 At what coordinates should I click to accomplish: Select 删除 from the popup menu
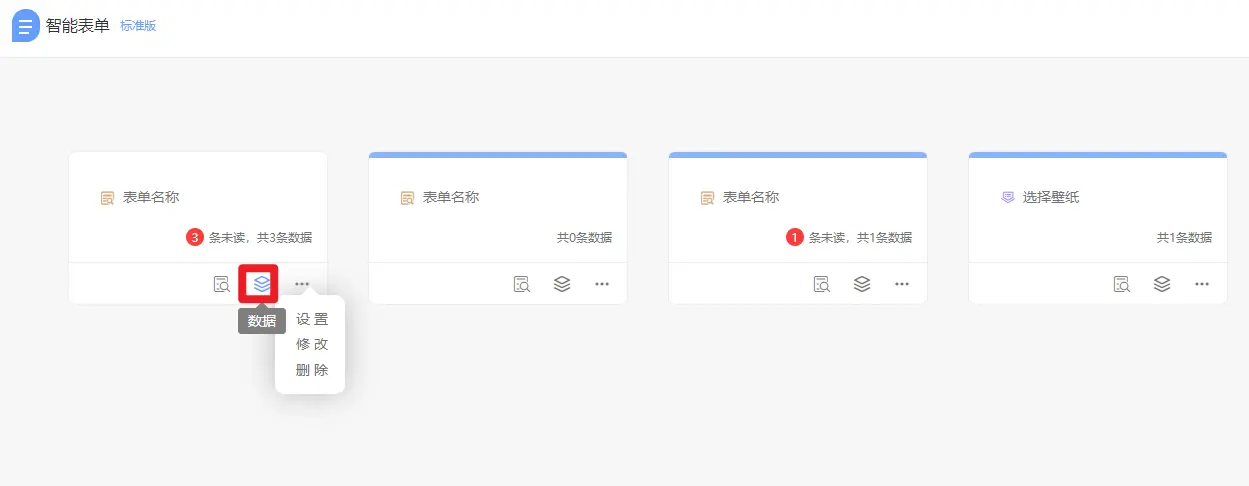(x=312, y=370)
